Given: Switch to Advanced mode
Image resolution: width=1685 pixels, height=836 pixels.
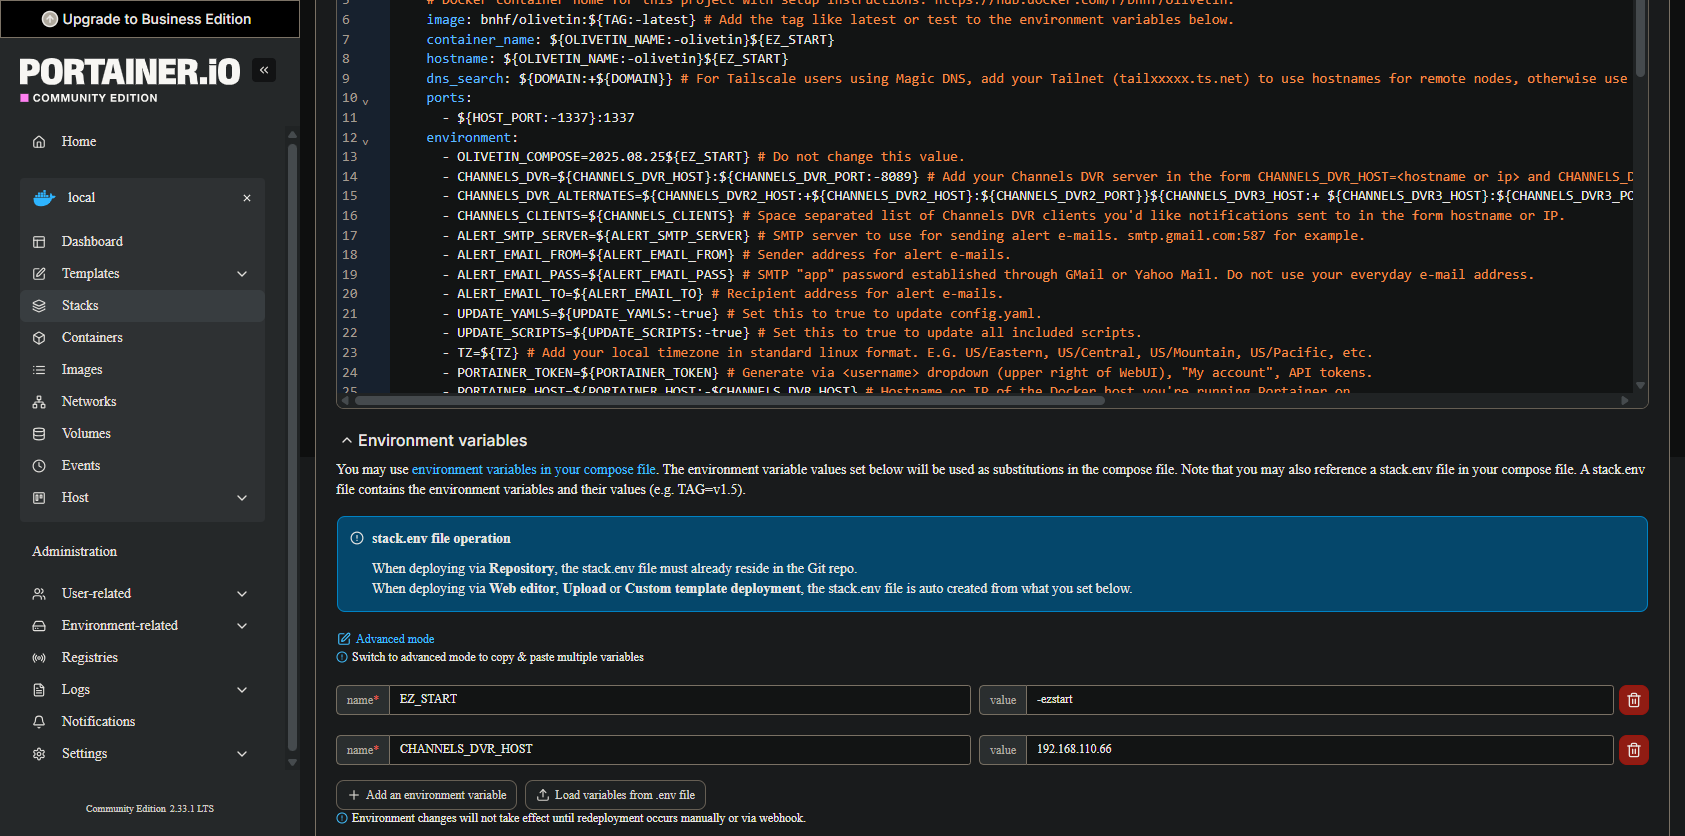Looking at the screenshot, I should coord(394,639).
